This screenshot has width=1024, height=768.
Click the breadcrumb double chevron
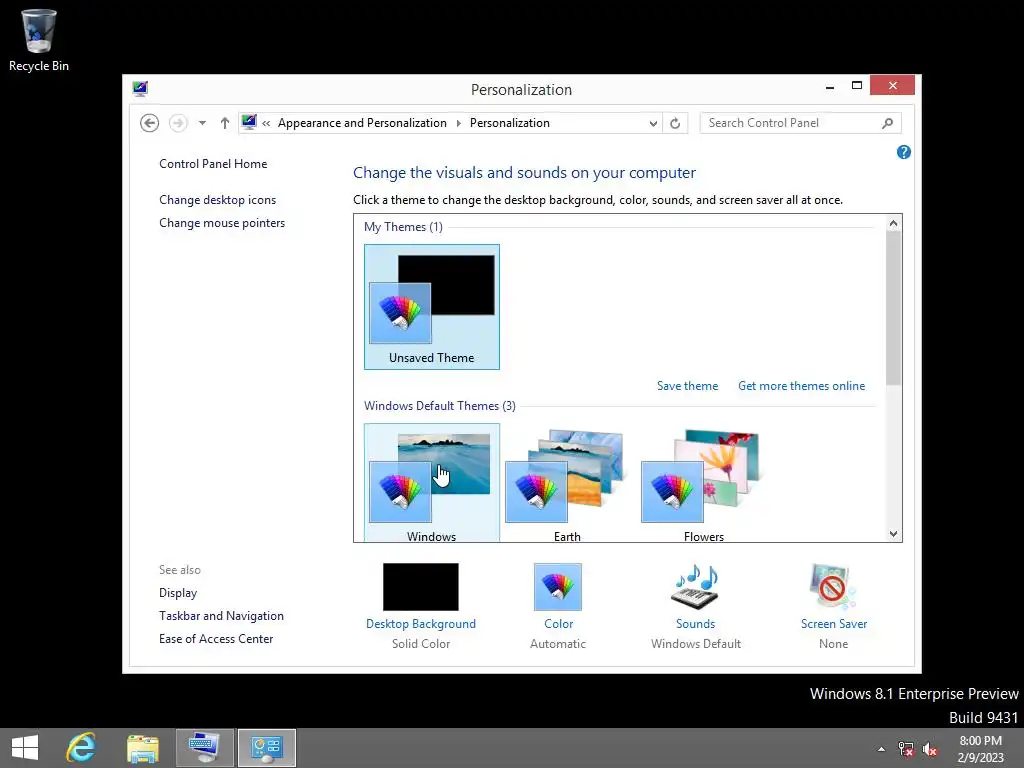[x=266, y=123]
